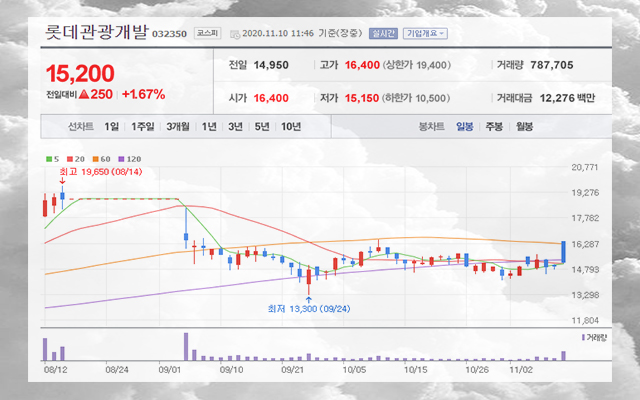The image size is (640, 400).
Task: Click the large blue latest candle
Action: point(563,252)
